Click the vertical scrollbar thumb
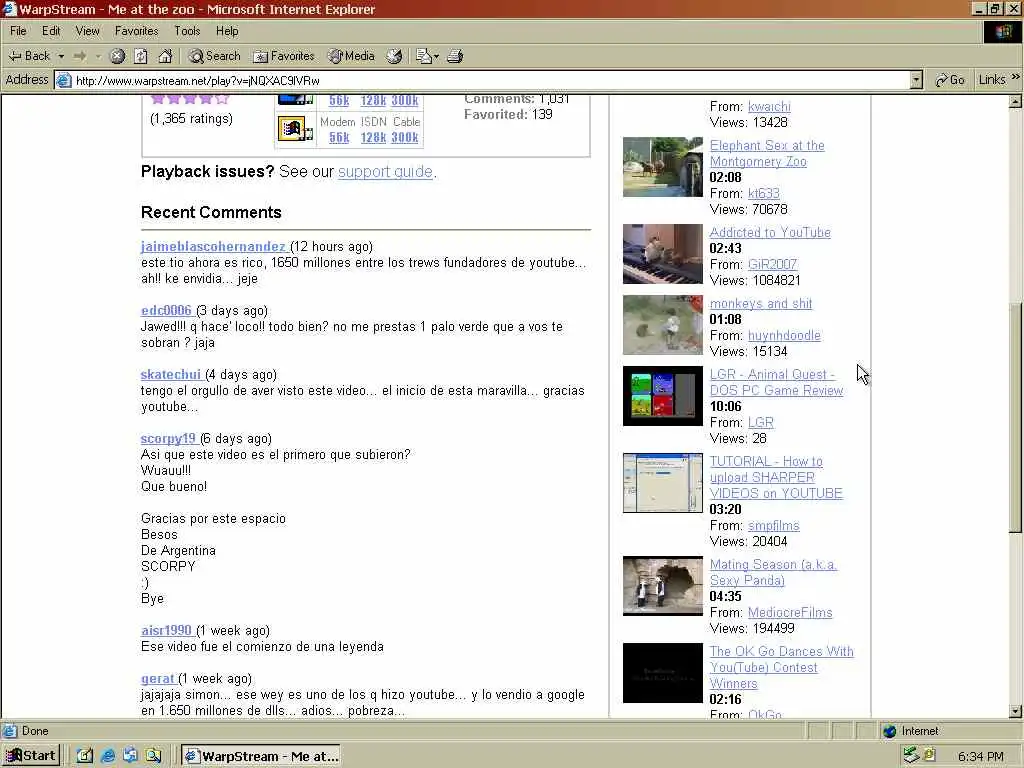This screenshot has height=768, width=1024. [1016, 418]
